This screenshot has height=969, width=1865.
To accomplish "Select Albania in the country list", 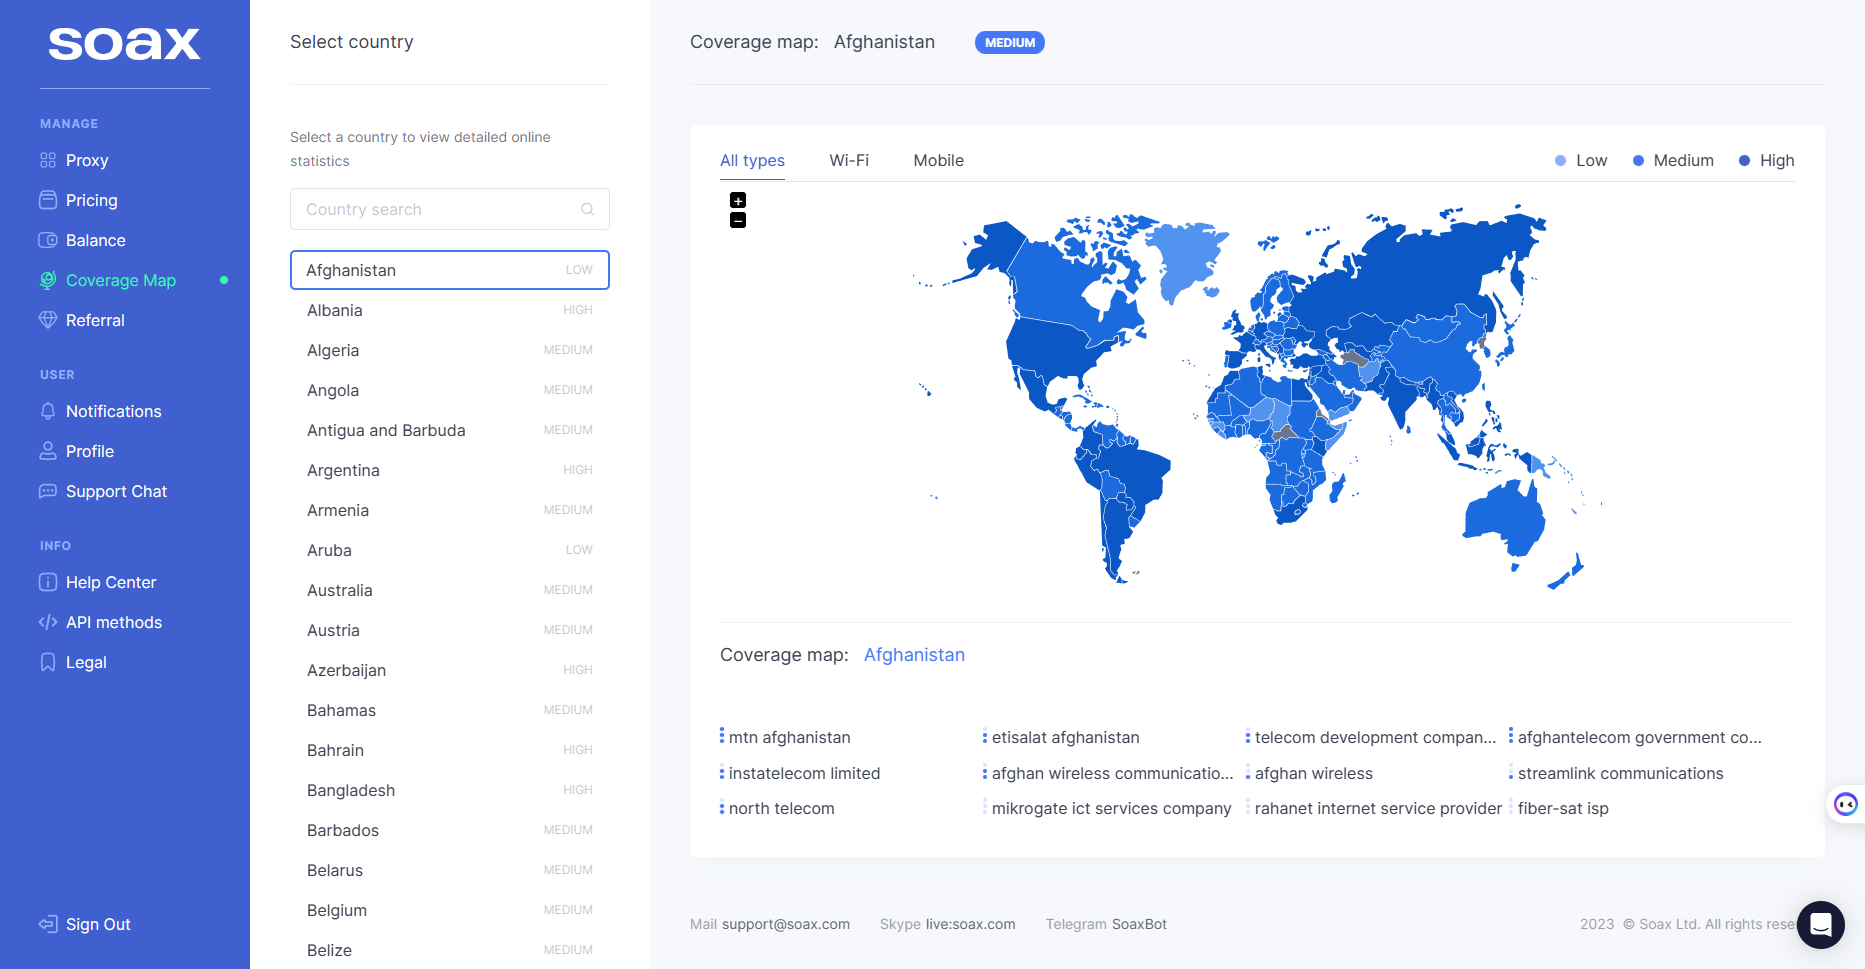I will point(450,310).
